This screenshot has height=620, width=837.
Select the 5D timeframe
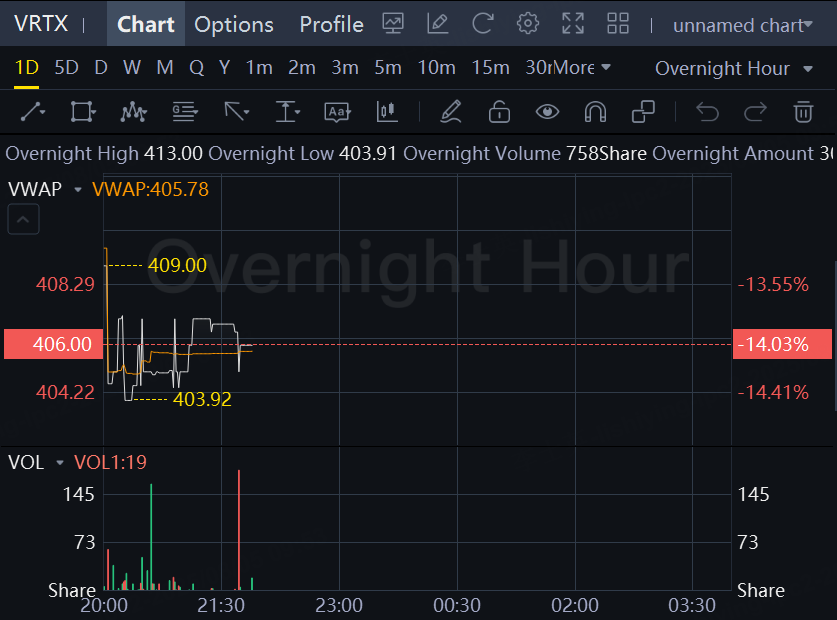[x=66, y=68]
